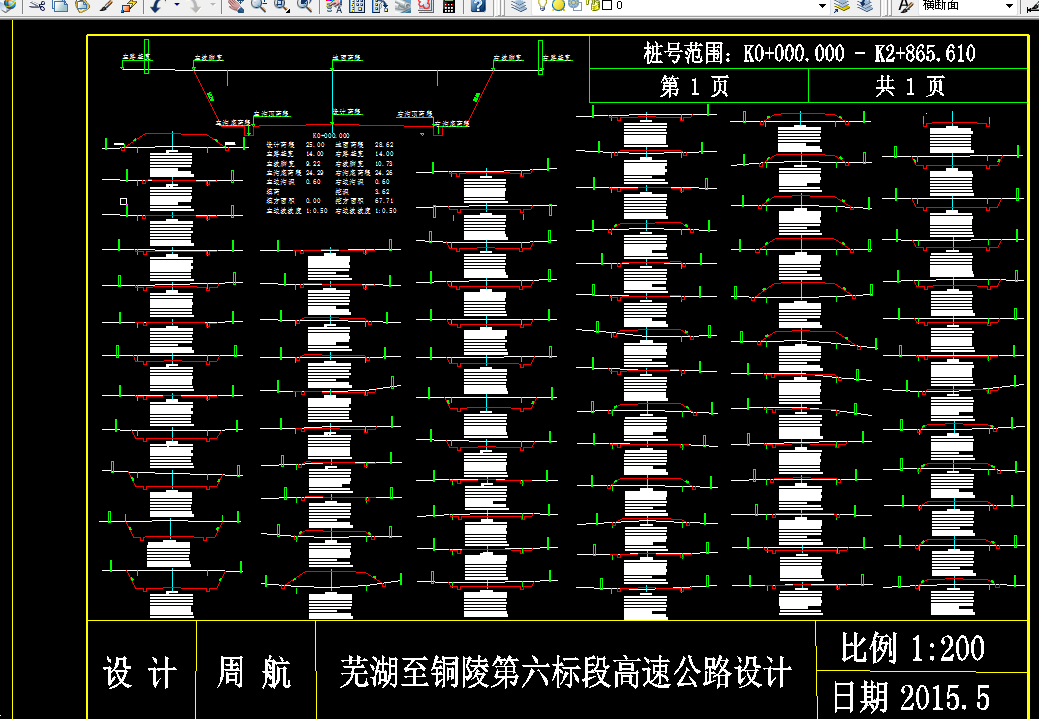
Task: Select the Pan Realtime hand tool
Action: point(237,8)
